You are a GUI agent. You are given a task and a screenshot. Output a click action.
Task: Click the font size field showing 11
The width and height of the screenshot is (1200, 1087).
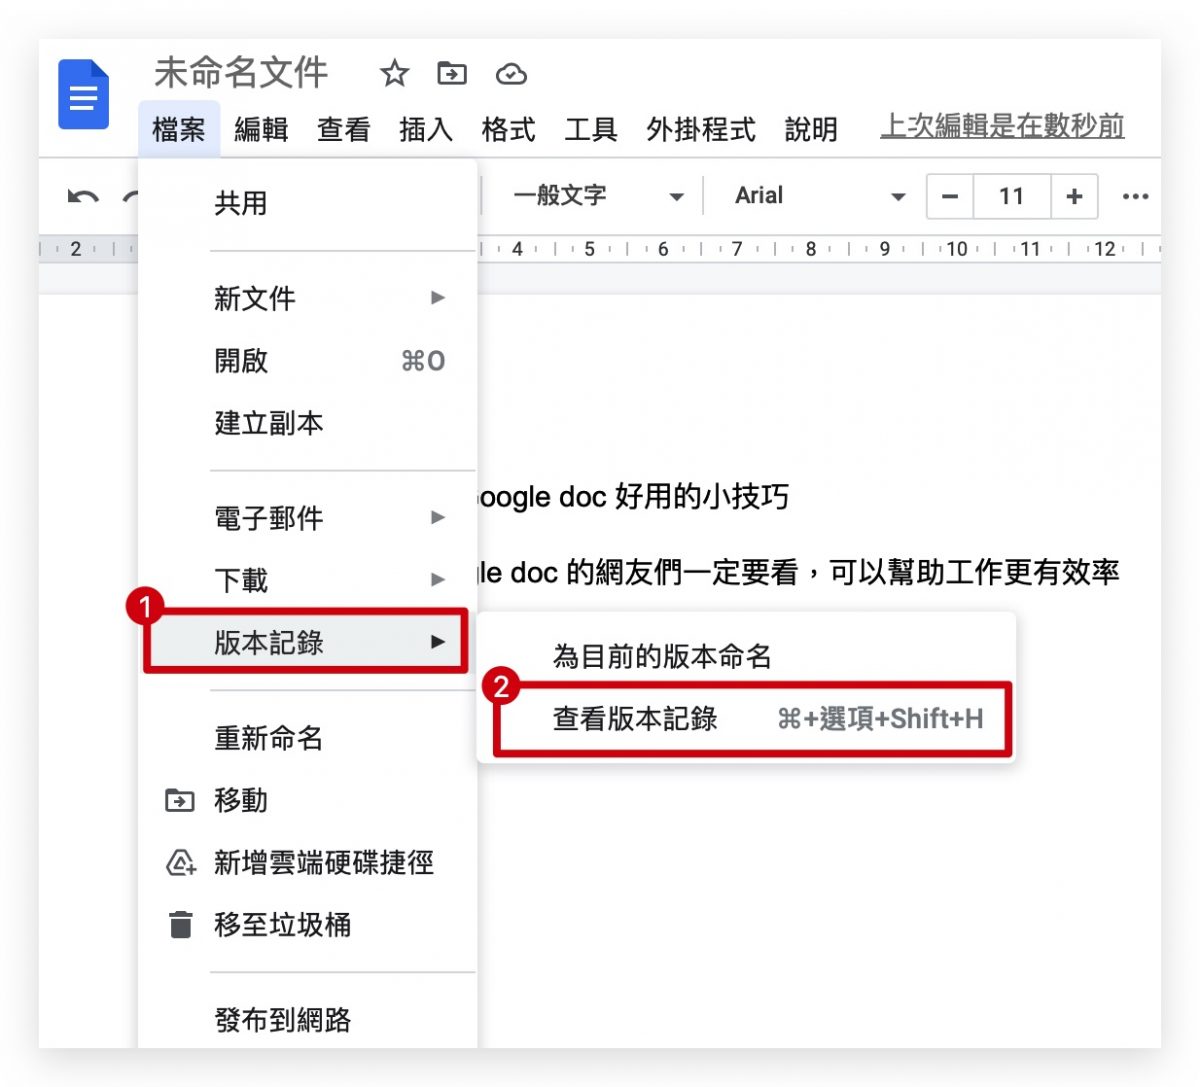coord(1011,196)
